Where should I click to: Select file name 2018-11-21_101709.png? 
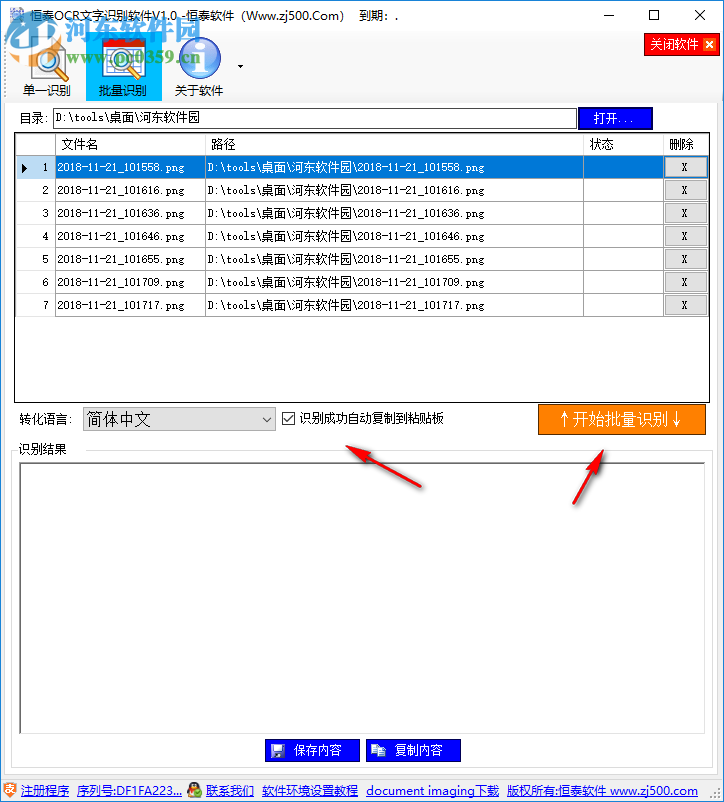point(130,282)
